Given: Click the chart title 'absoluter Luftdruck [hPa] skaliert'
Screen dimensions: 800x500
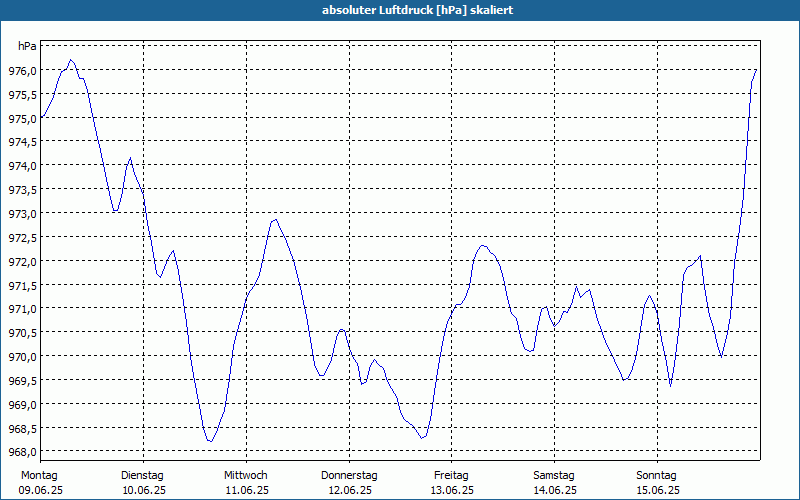Looking at the screenshot, I should coord(417,10).
